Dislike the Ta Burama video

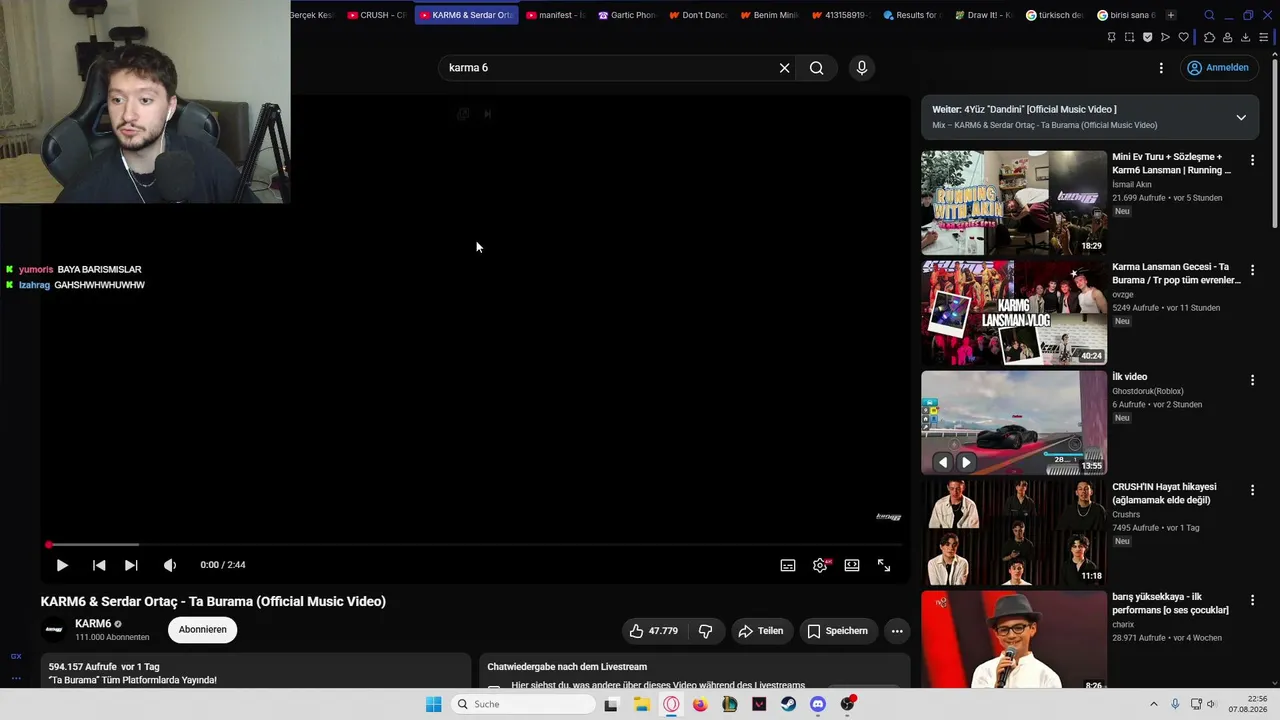click(x=706, y=631)
